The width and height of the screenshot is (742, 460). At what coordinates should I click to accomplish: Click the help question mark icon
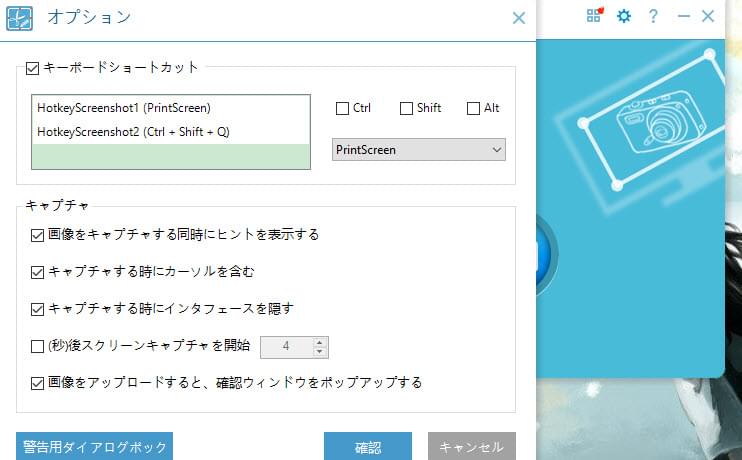pyautogui.click(x=653, y=16)
